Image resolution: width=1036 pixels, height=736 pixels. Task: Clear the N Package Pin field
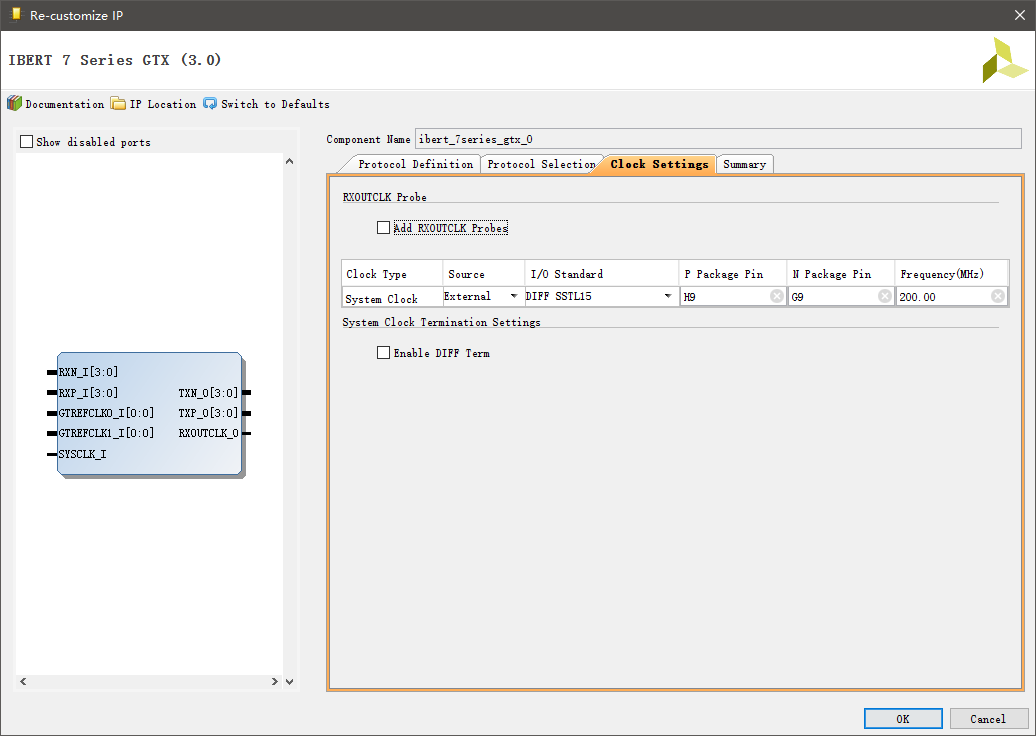coord(885,296)
